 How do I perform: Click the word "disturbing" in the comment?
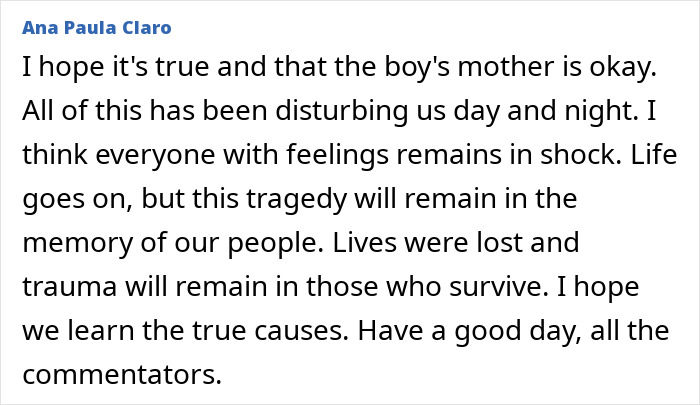click(342, 110)
